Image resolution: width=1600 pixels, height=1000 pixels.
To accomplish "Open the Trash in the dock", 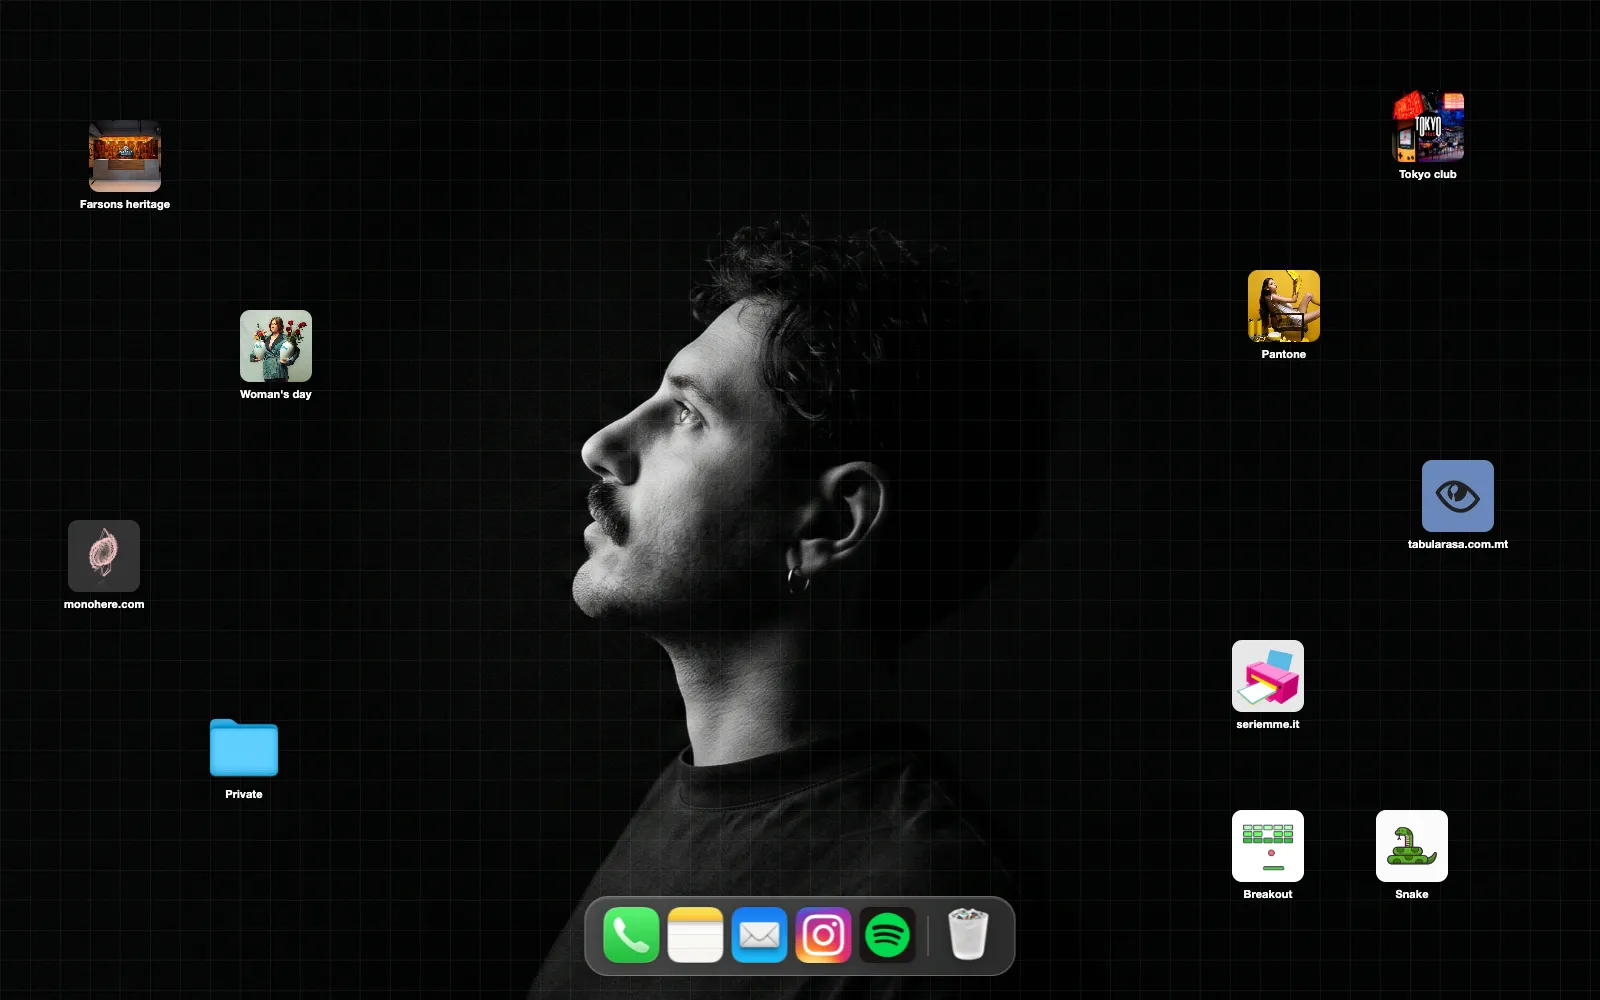I will [x=968, y=934].
